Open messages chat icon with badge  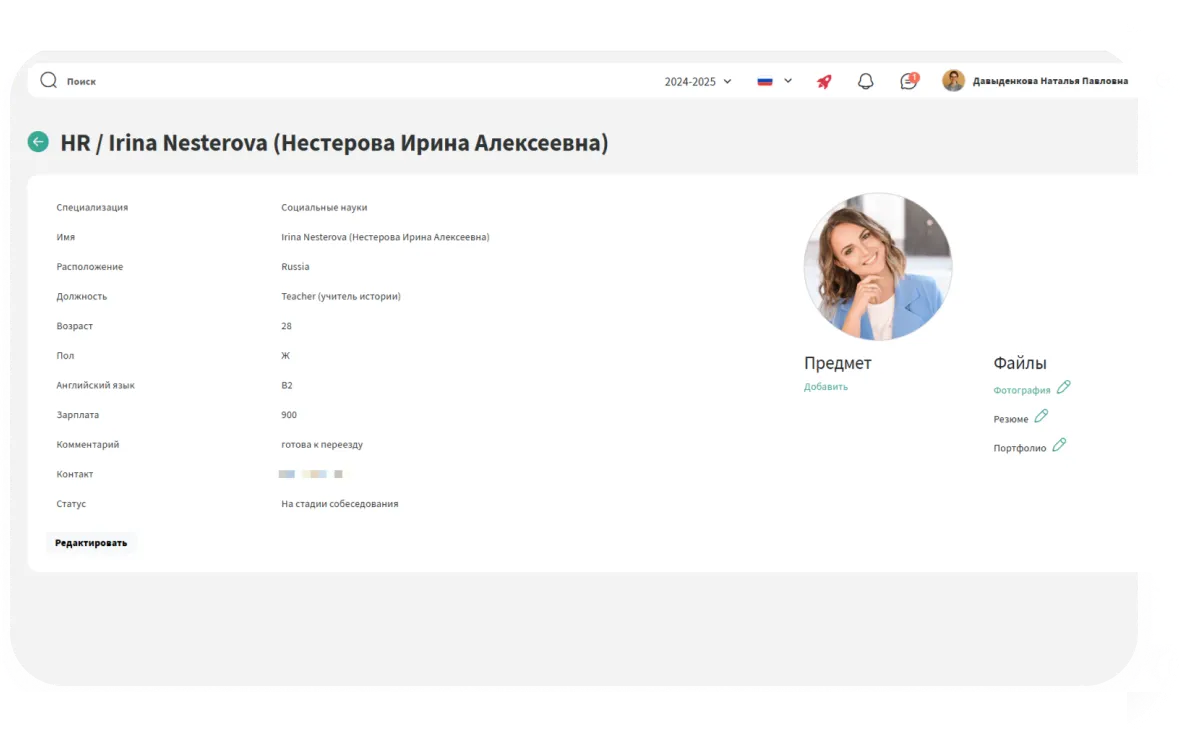tap(908, 82)
